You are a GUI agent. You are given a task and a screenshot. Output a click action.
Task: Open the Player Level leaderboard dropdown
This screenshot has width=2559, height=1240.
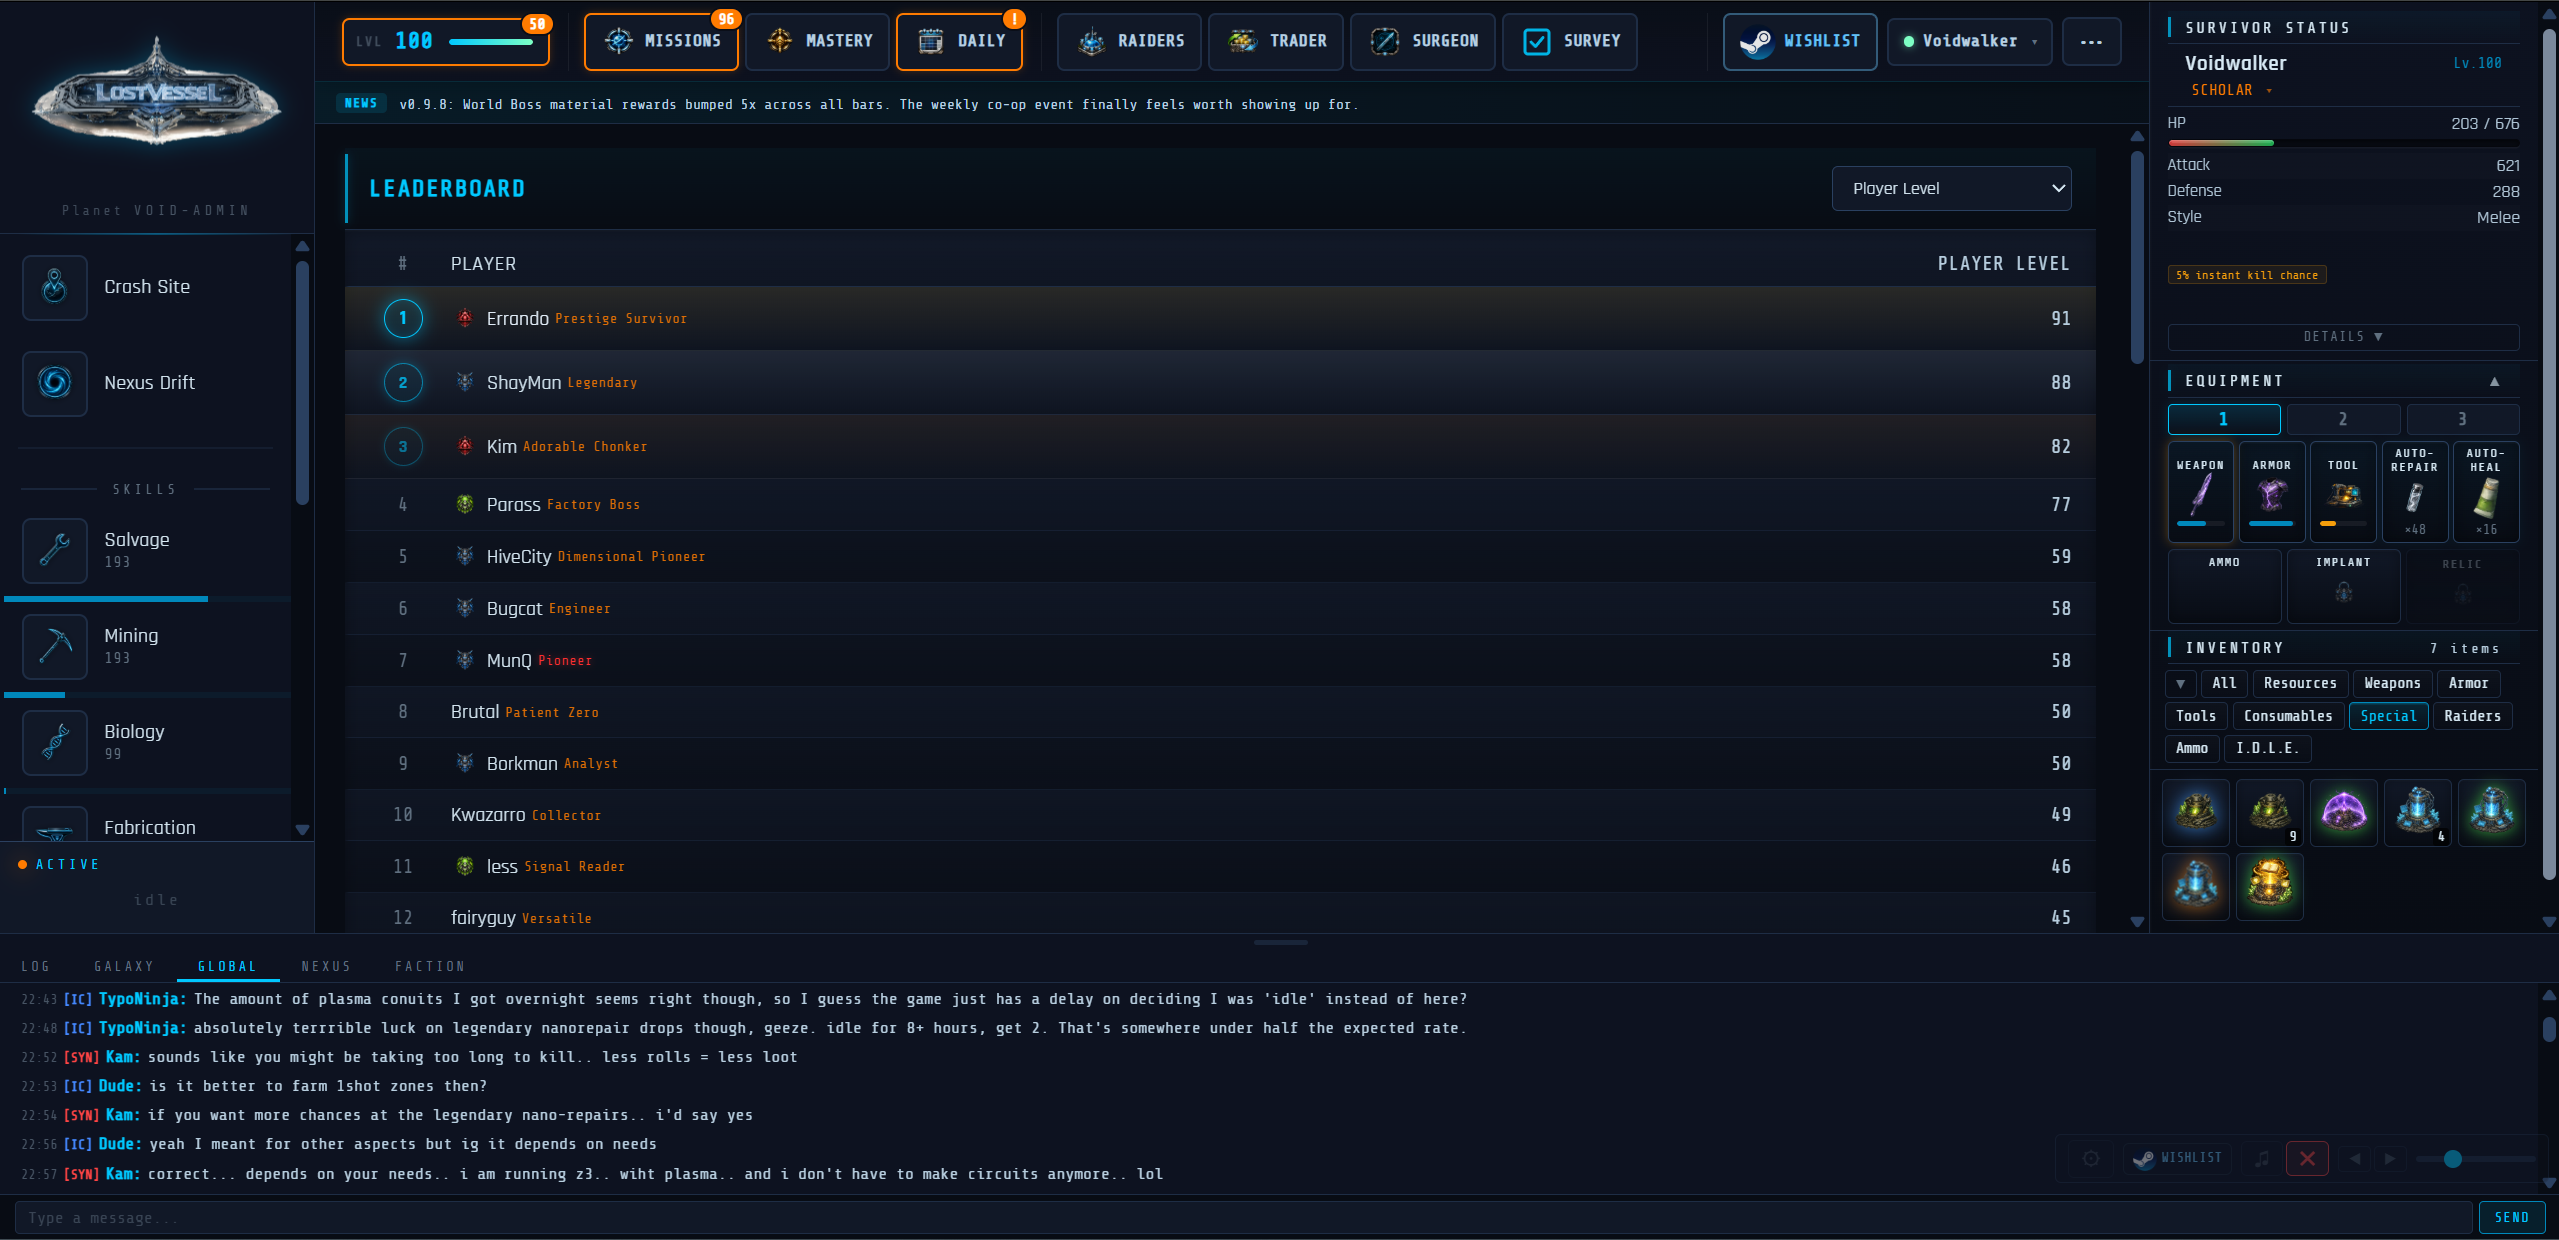coord(1951,189)
